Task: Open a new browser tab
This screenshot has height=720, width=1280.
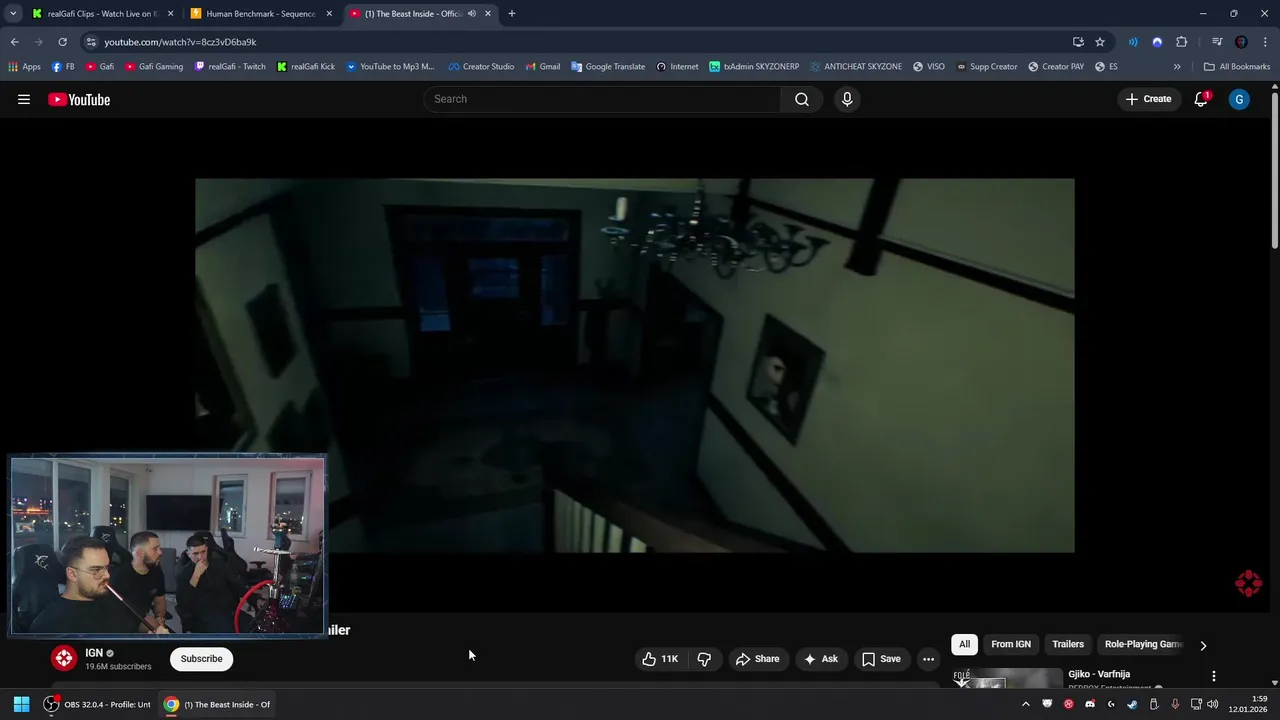Action: [511, 14]
